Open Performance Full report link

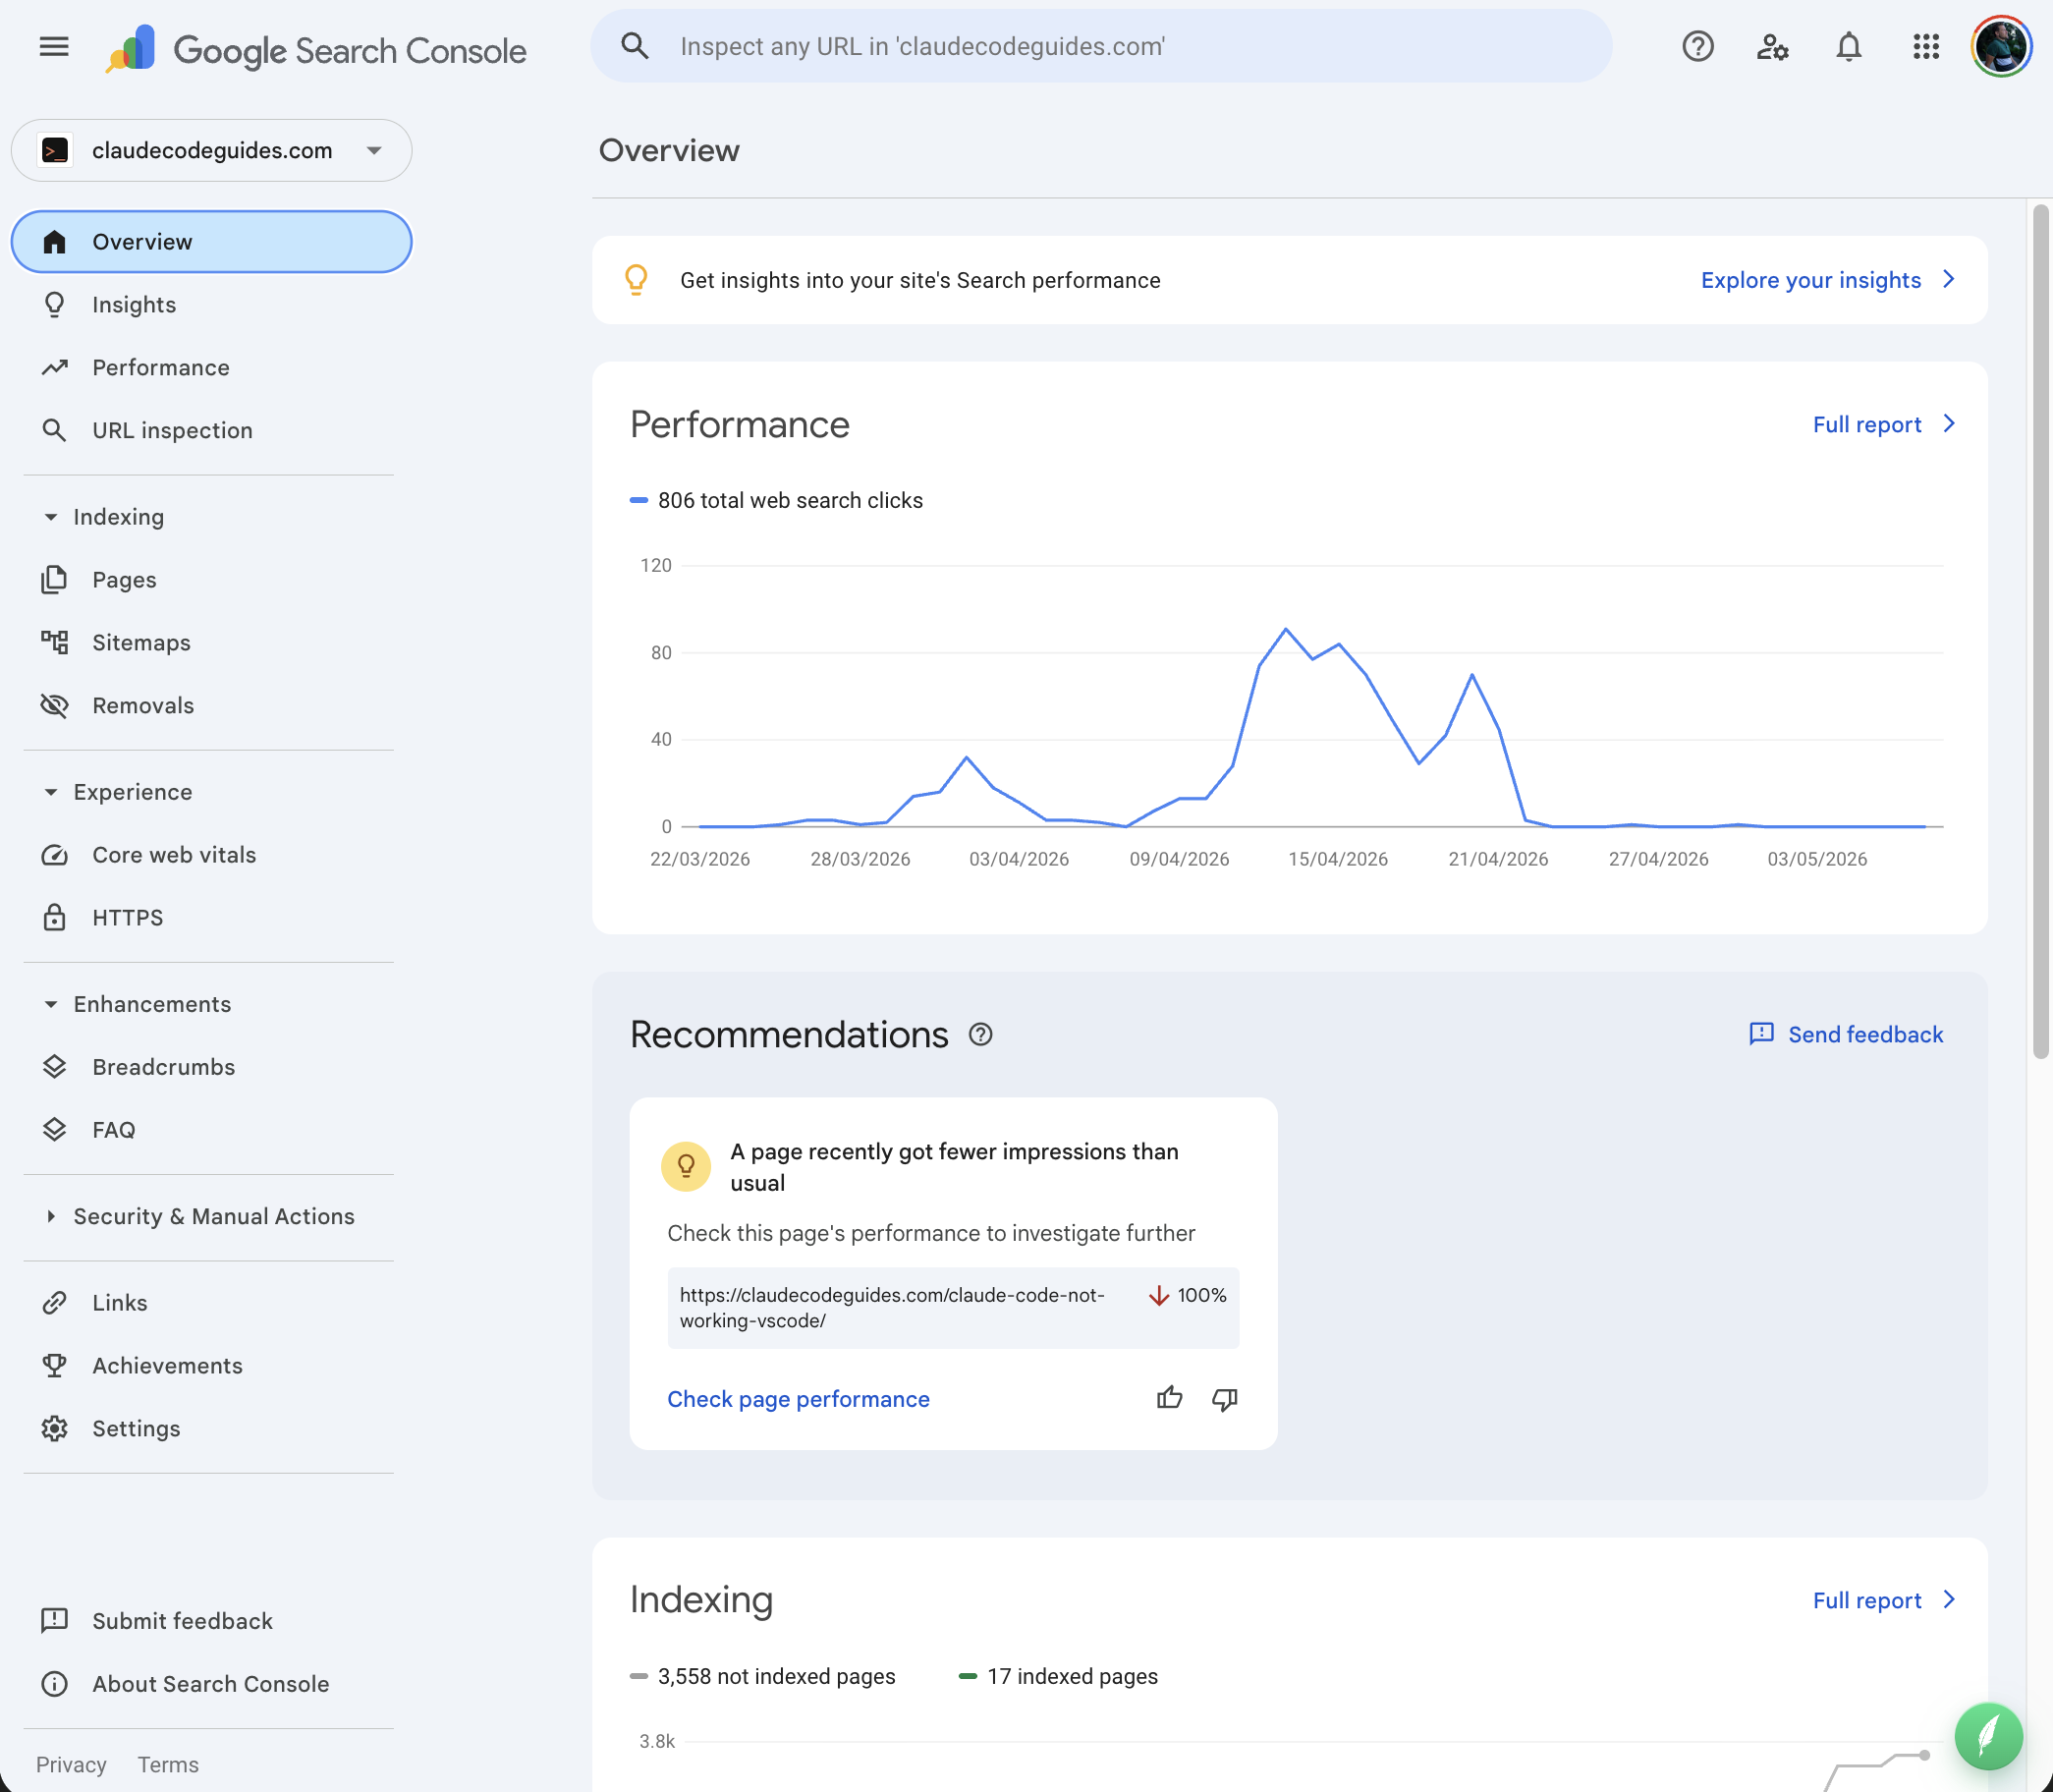point(1867,424)
